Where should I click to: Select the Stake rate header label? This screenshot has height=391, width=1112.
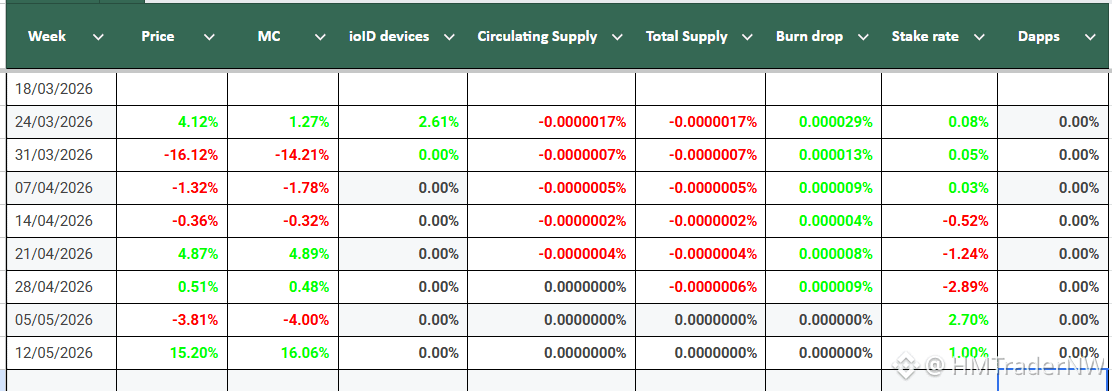pos(925,36)
